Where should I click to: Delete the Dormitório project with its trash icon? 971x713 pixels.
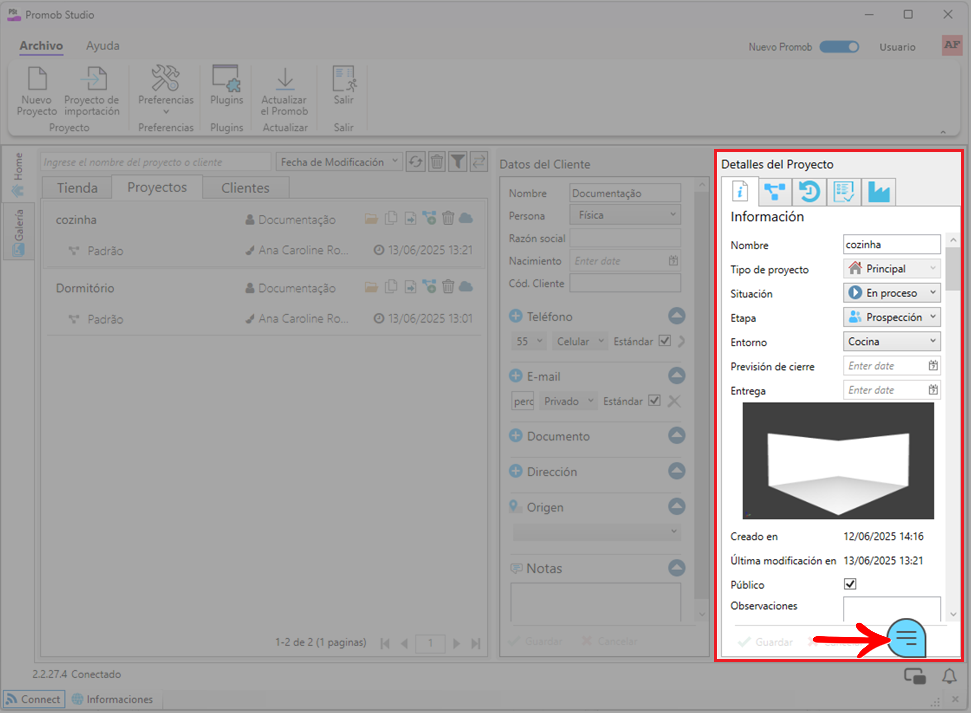448,286
